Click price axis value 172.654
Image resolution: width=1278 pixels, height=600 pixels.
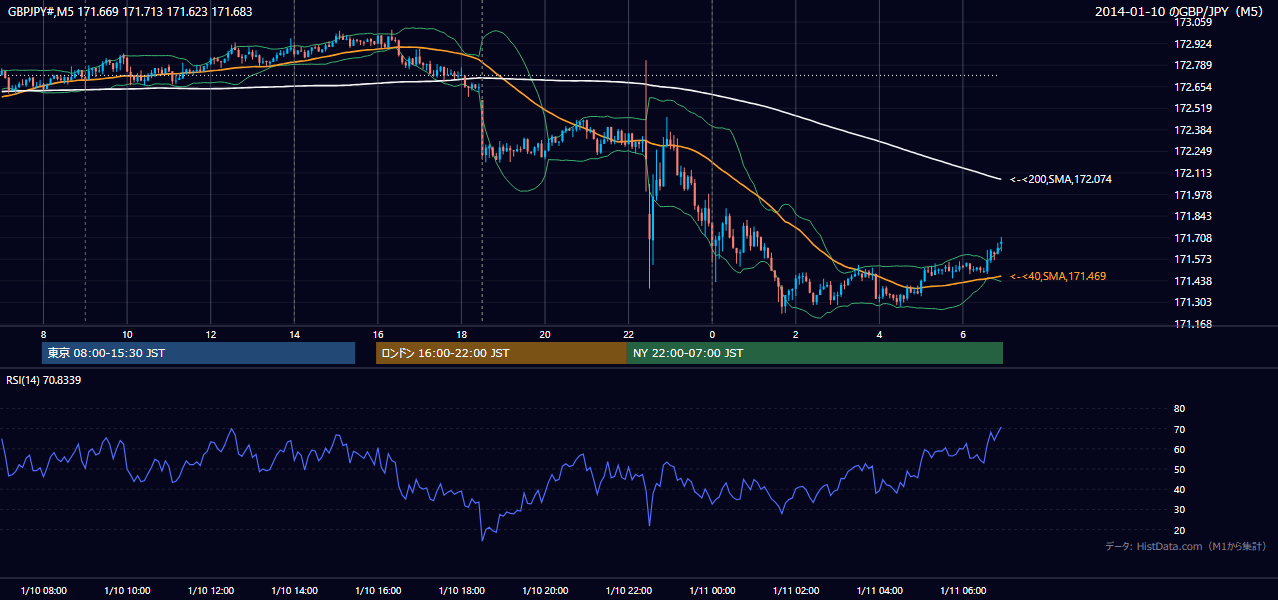pyautogui.click(x=1193, y=87)
